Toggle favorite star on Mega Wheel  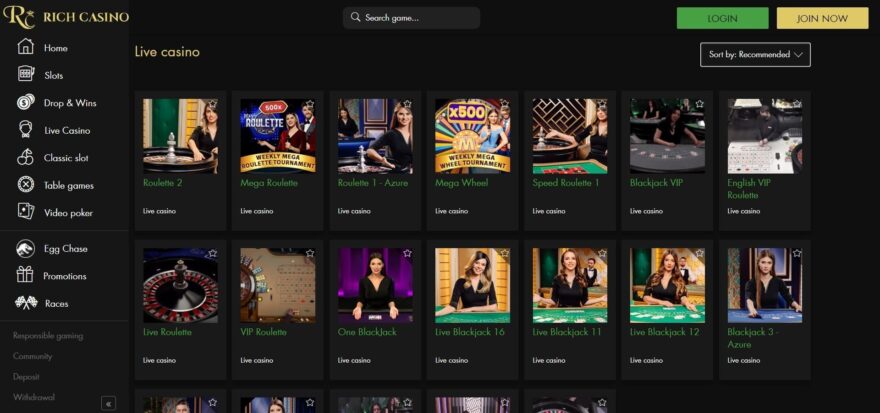(x=504, y=104)
